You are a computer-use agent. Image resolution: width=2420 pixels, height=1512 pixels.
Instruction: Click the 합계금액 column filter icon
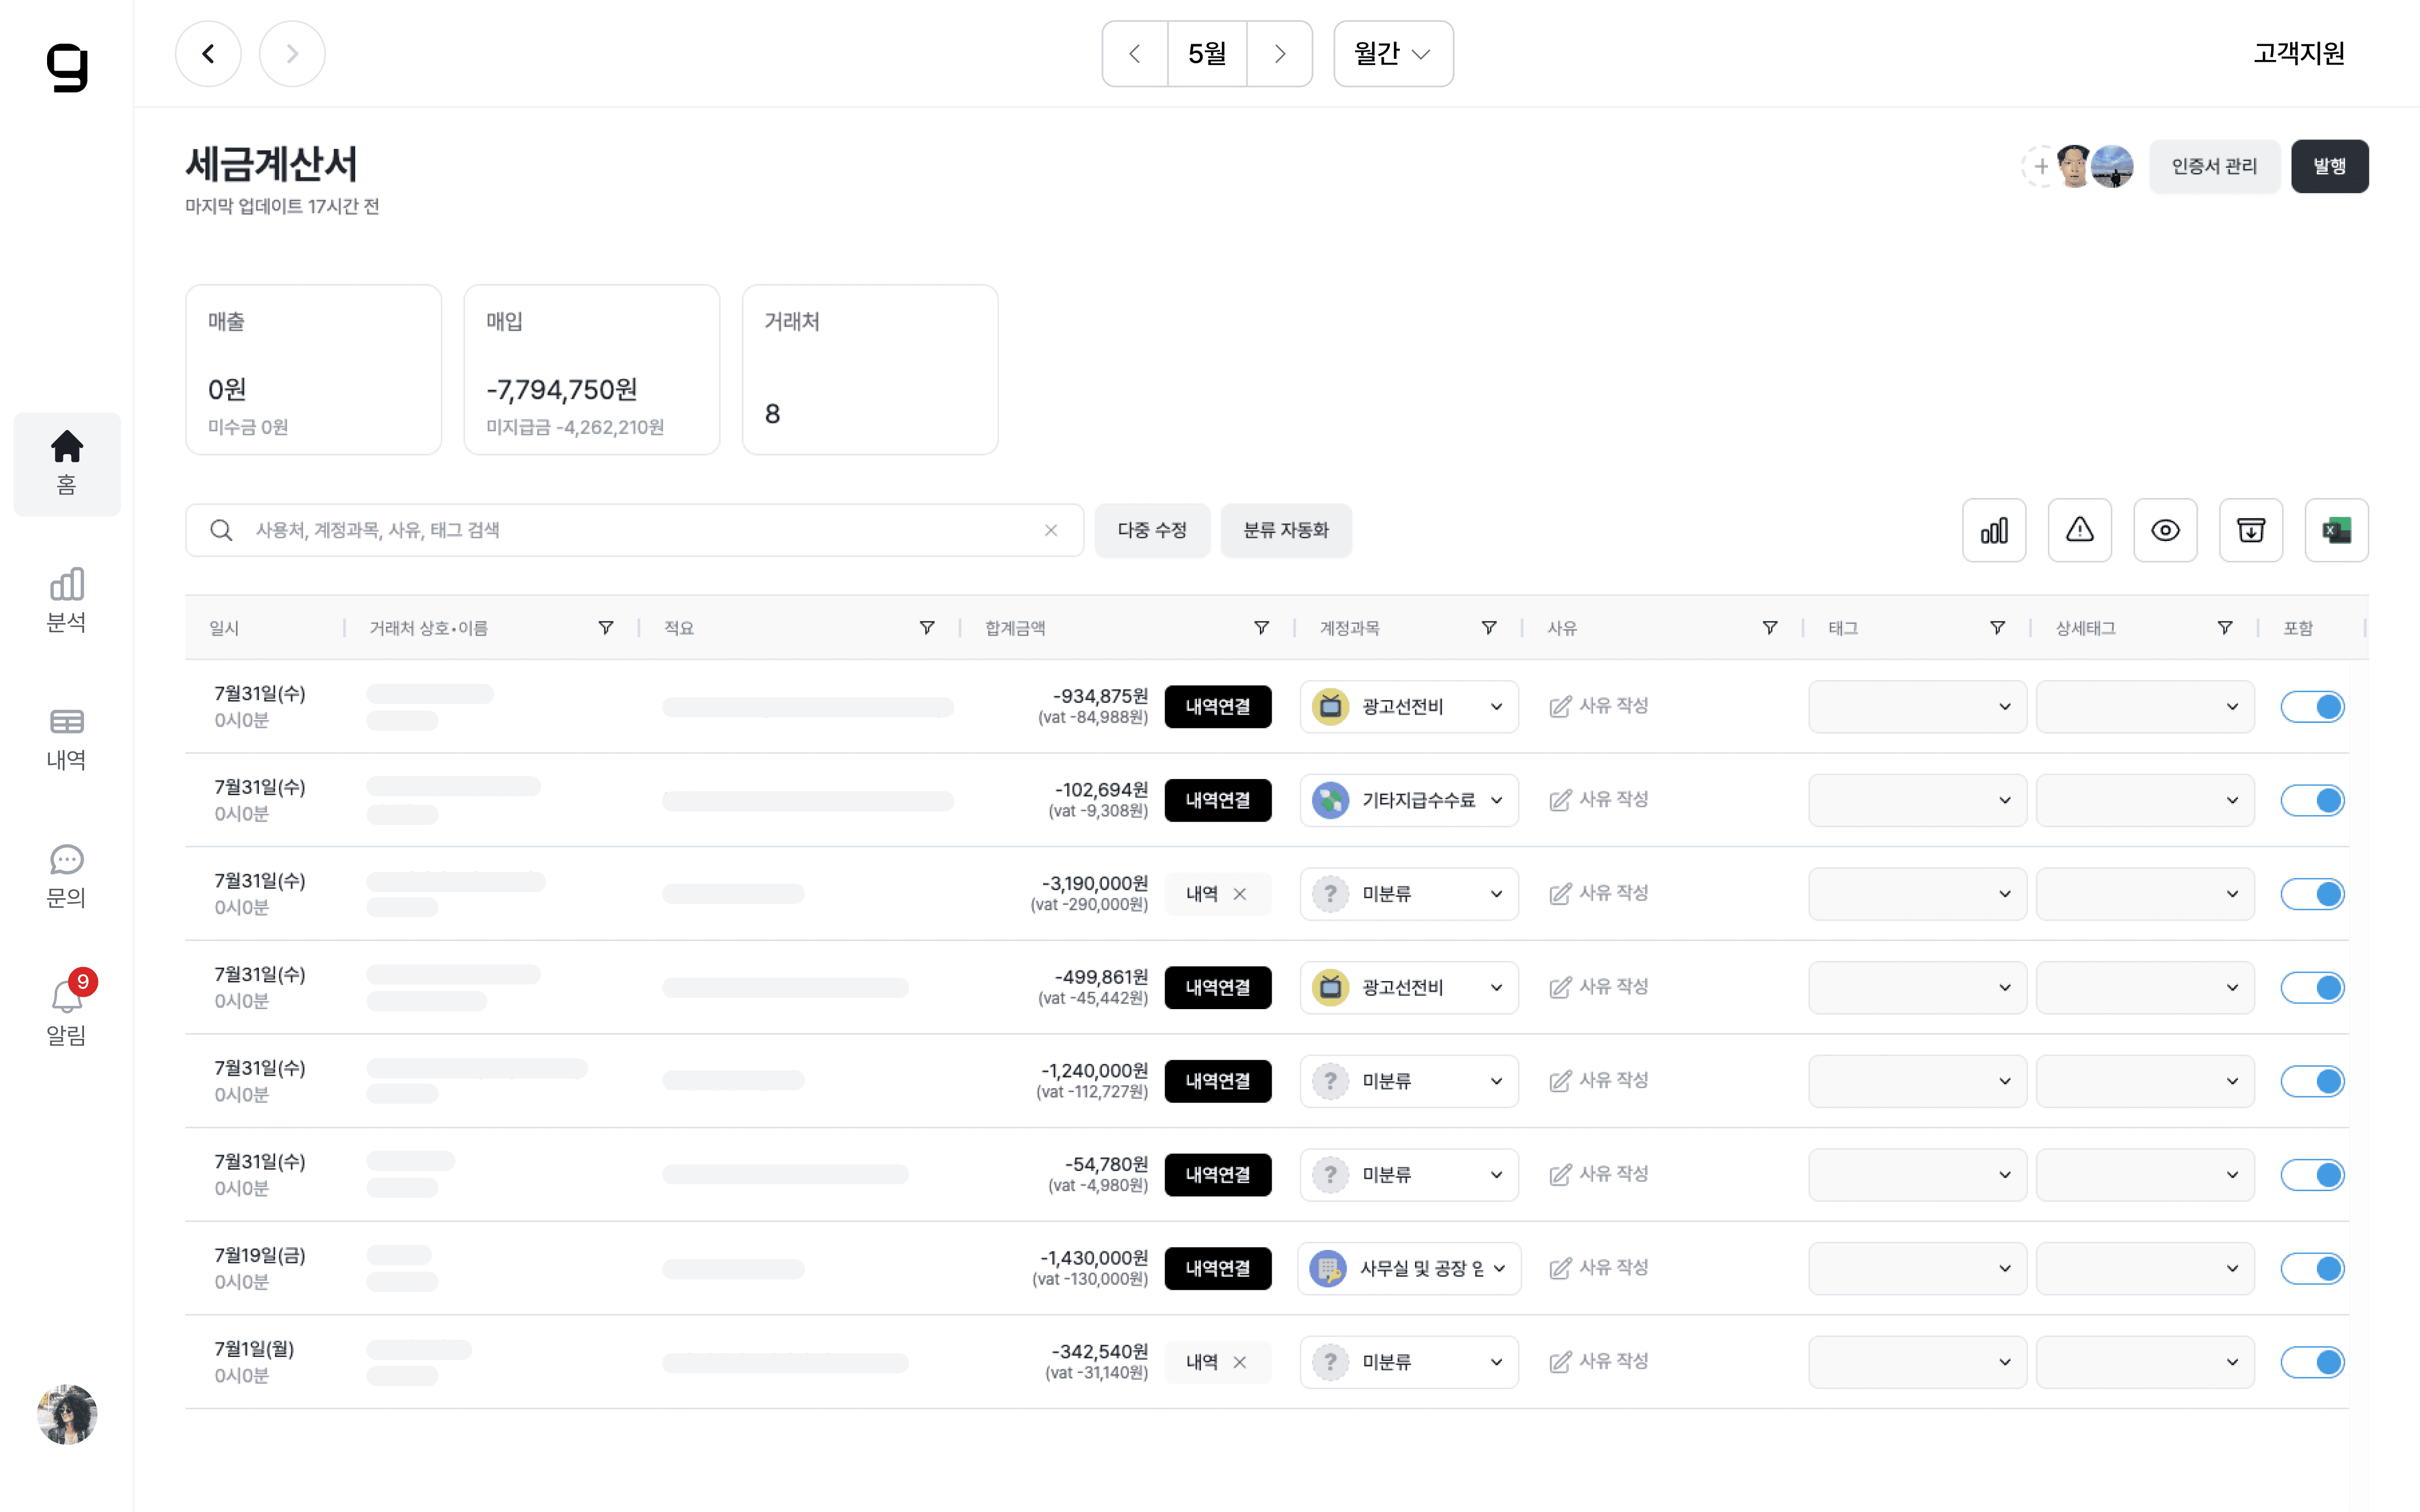tap(1261, 628)
